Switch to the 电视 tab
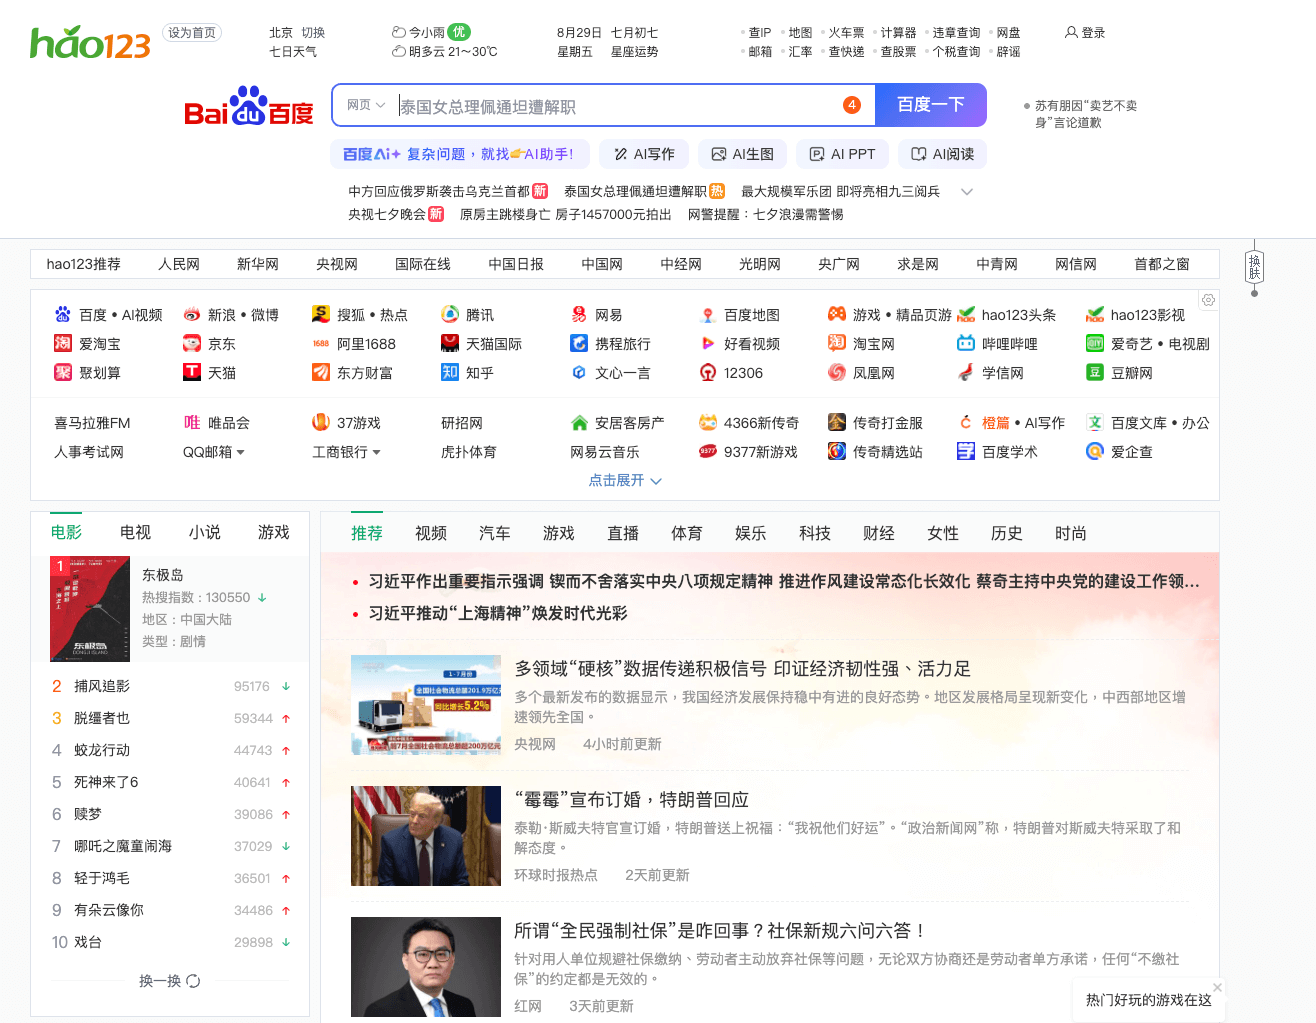Screen dimensions: 1316x1023 (x=135, y=533)
